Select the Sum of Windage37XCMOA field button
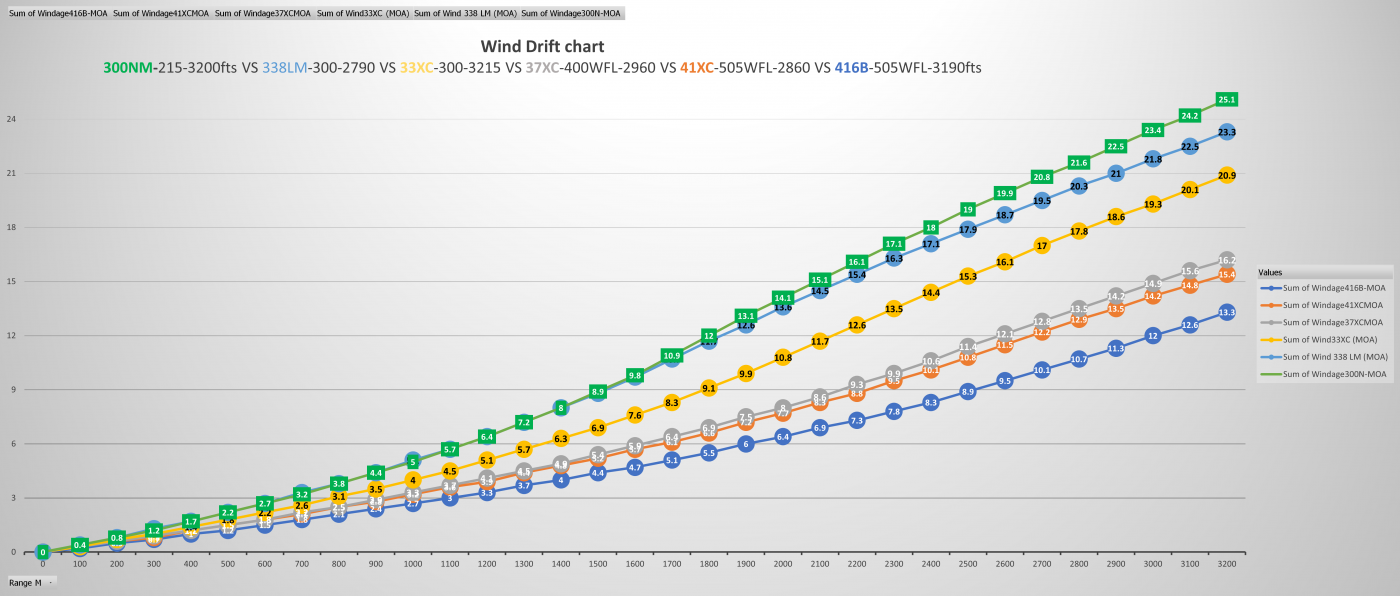This screenshot has height=596, width=1400. coord(263,14)
